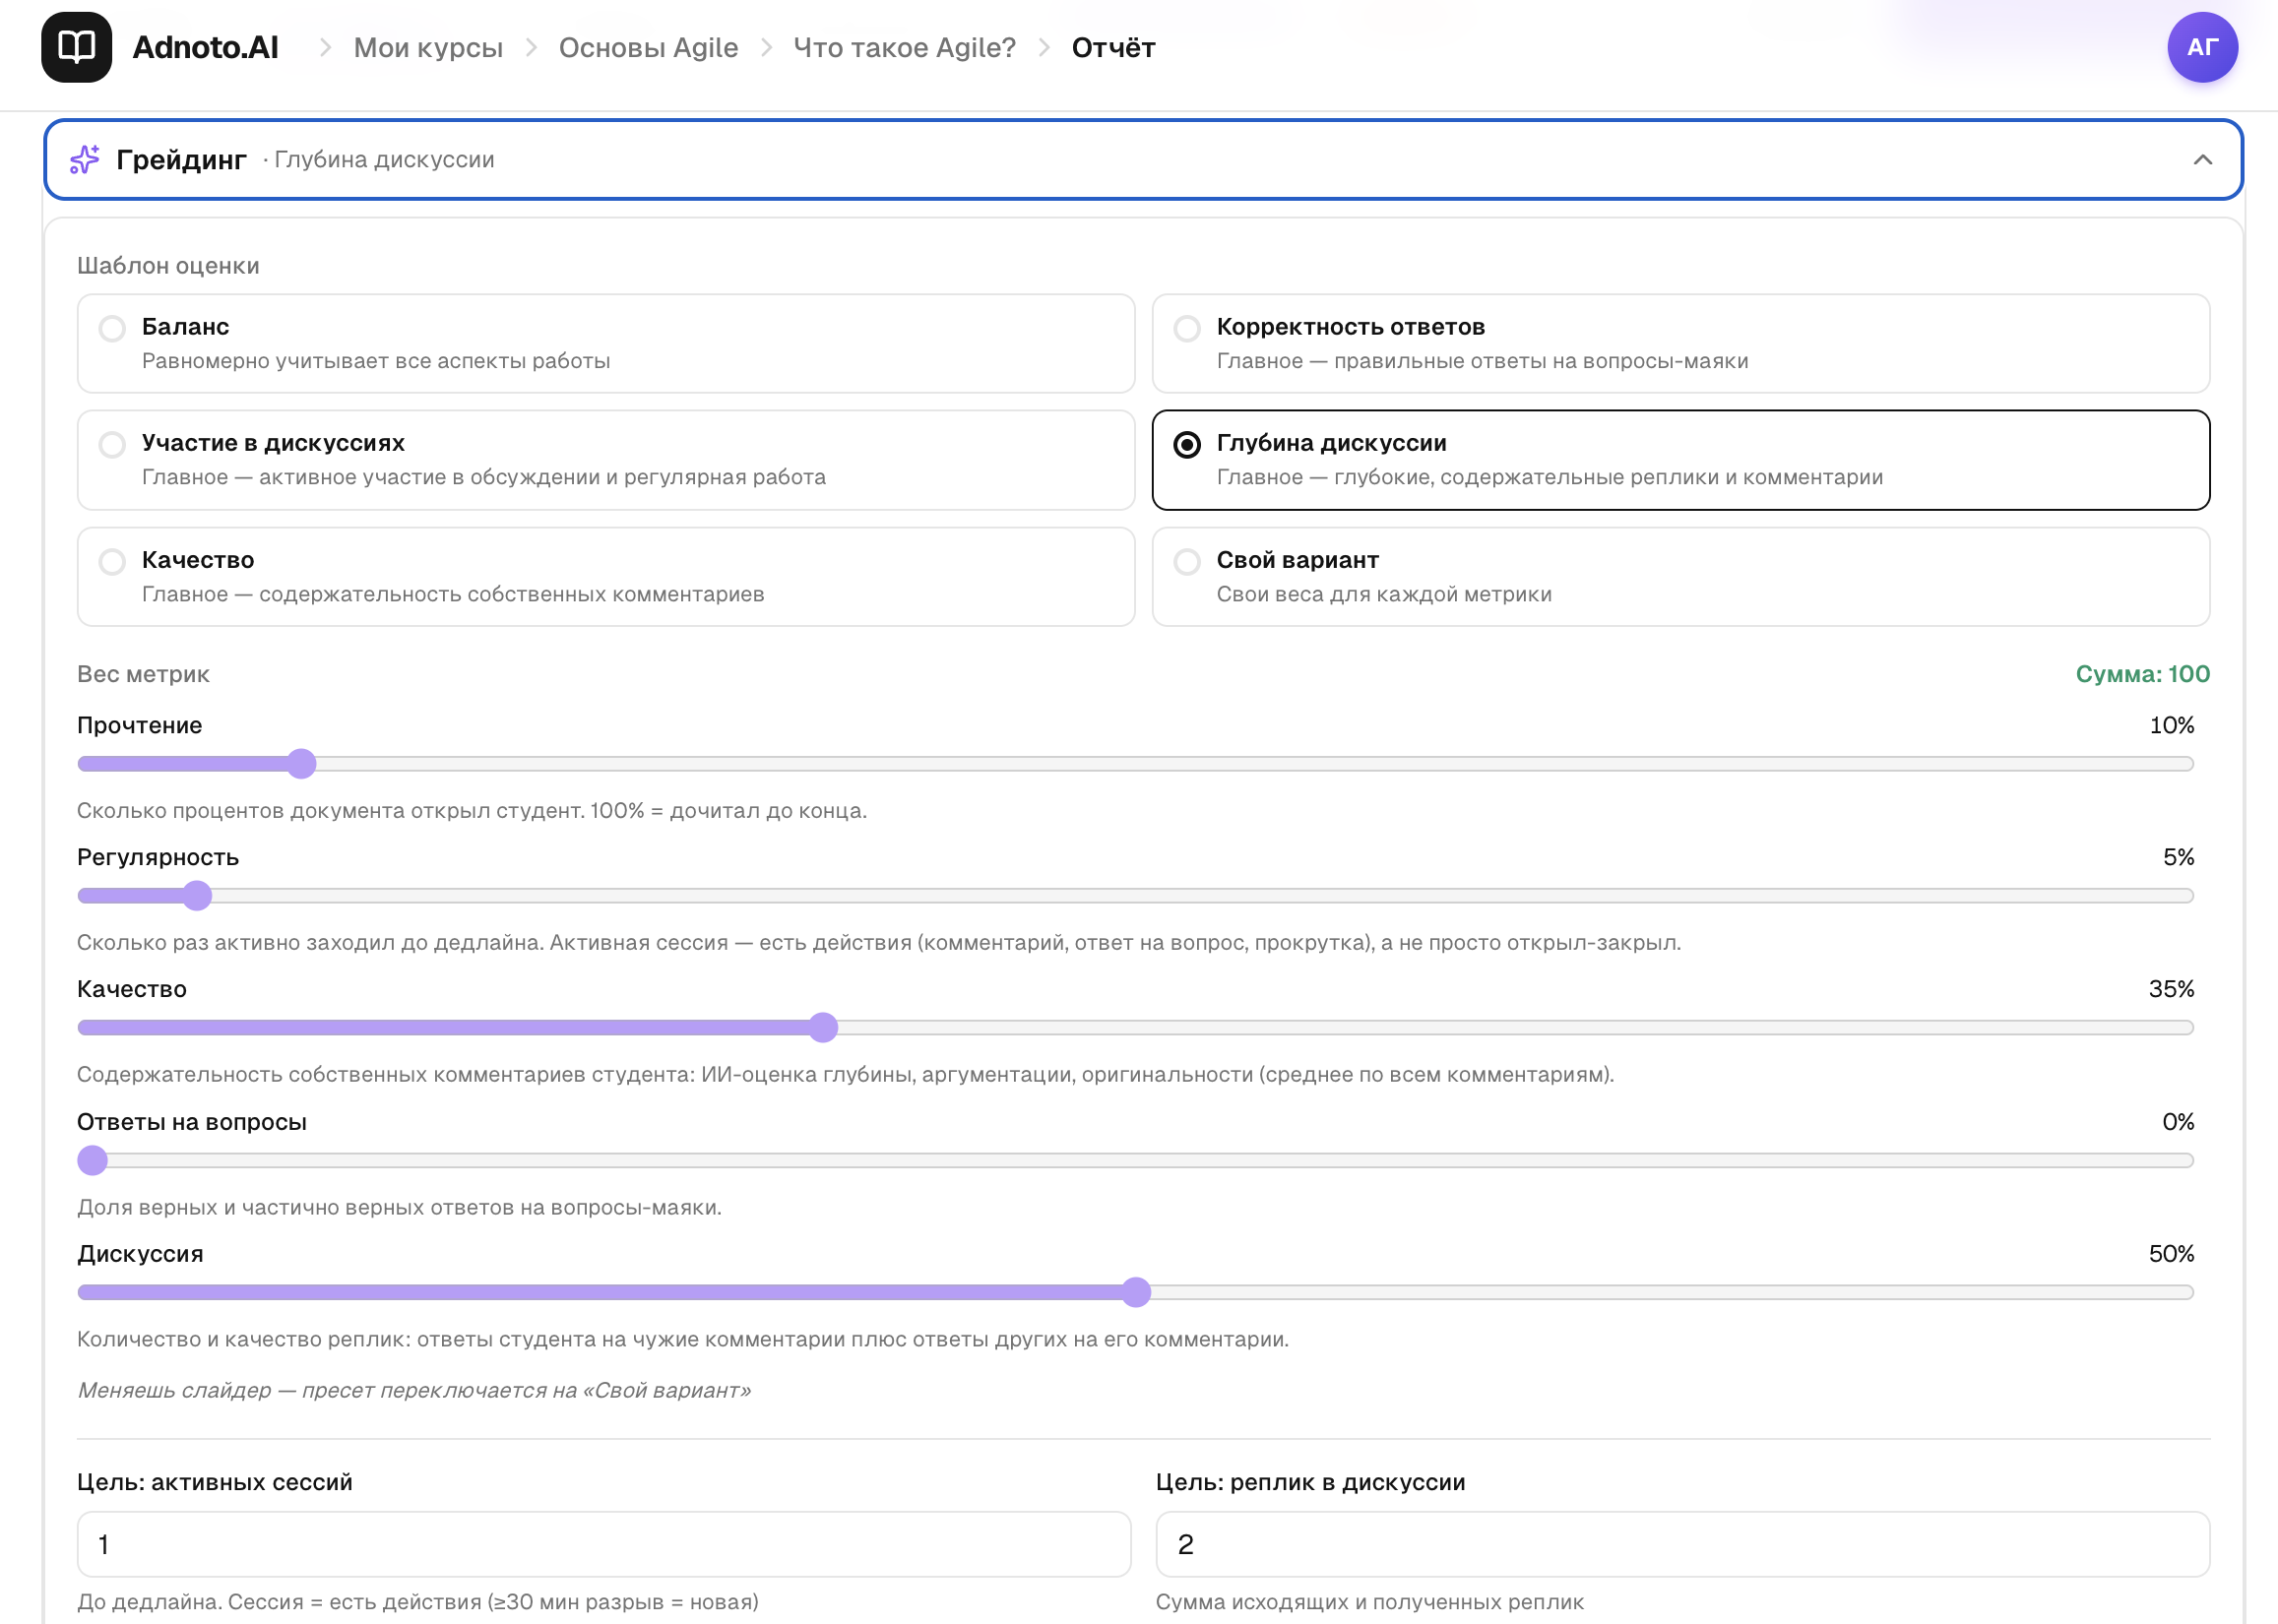Click the Adnoto.AI book logo icon

76,47
